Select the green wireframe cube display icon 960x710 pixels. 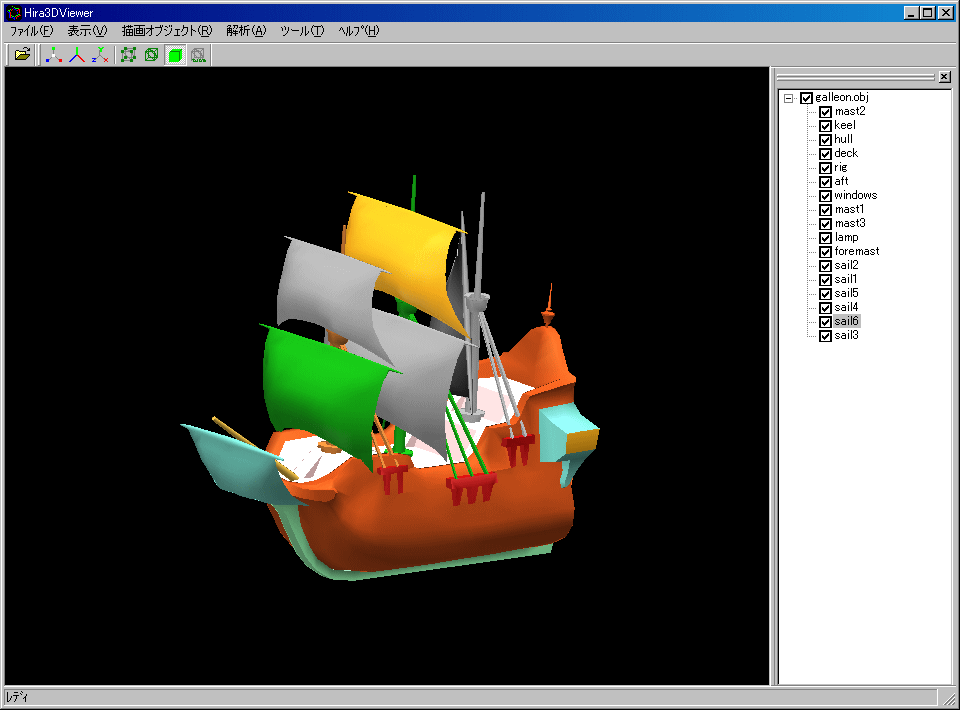point(152,55)
